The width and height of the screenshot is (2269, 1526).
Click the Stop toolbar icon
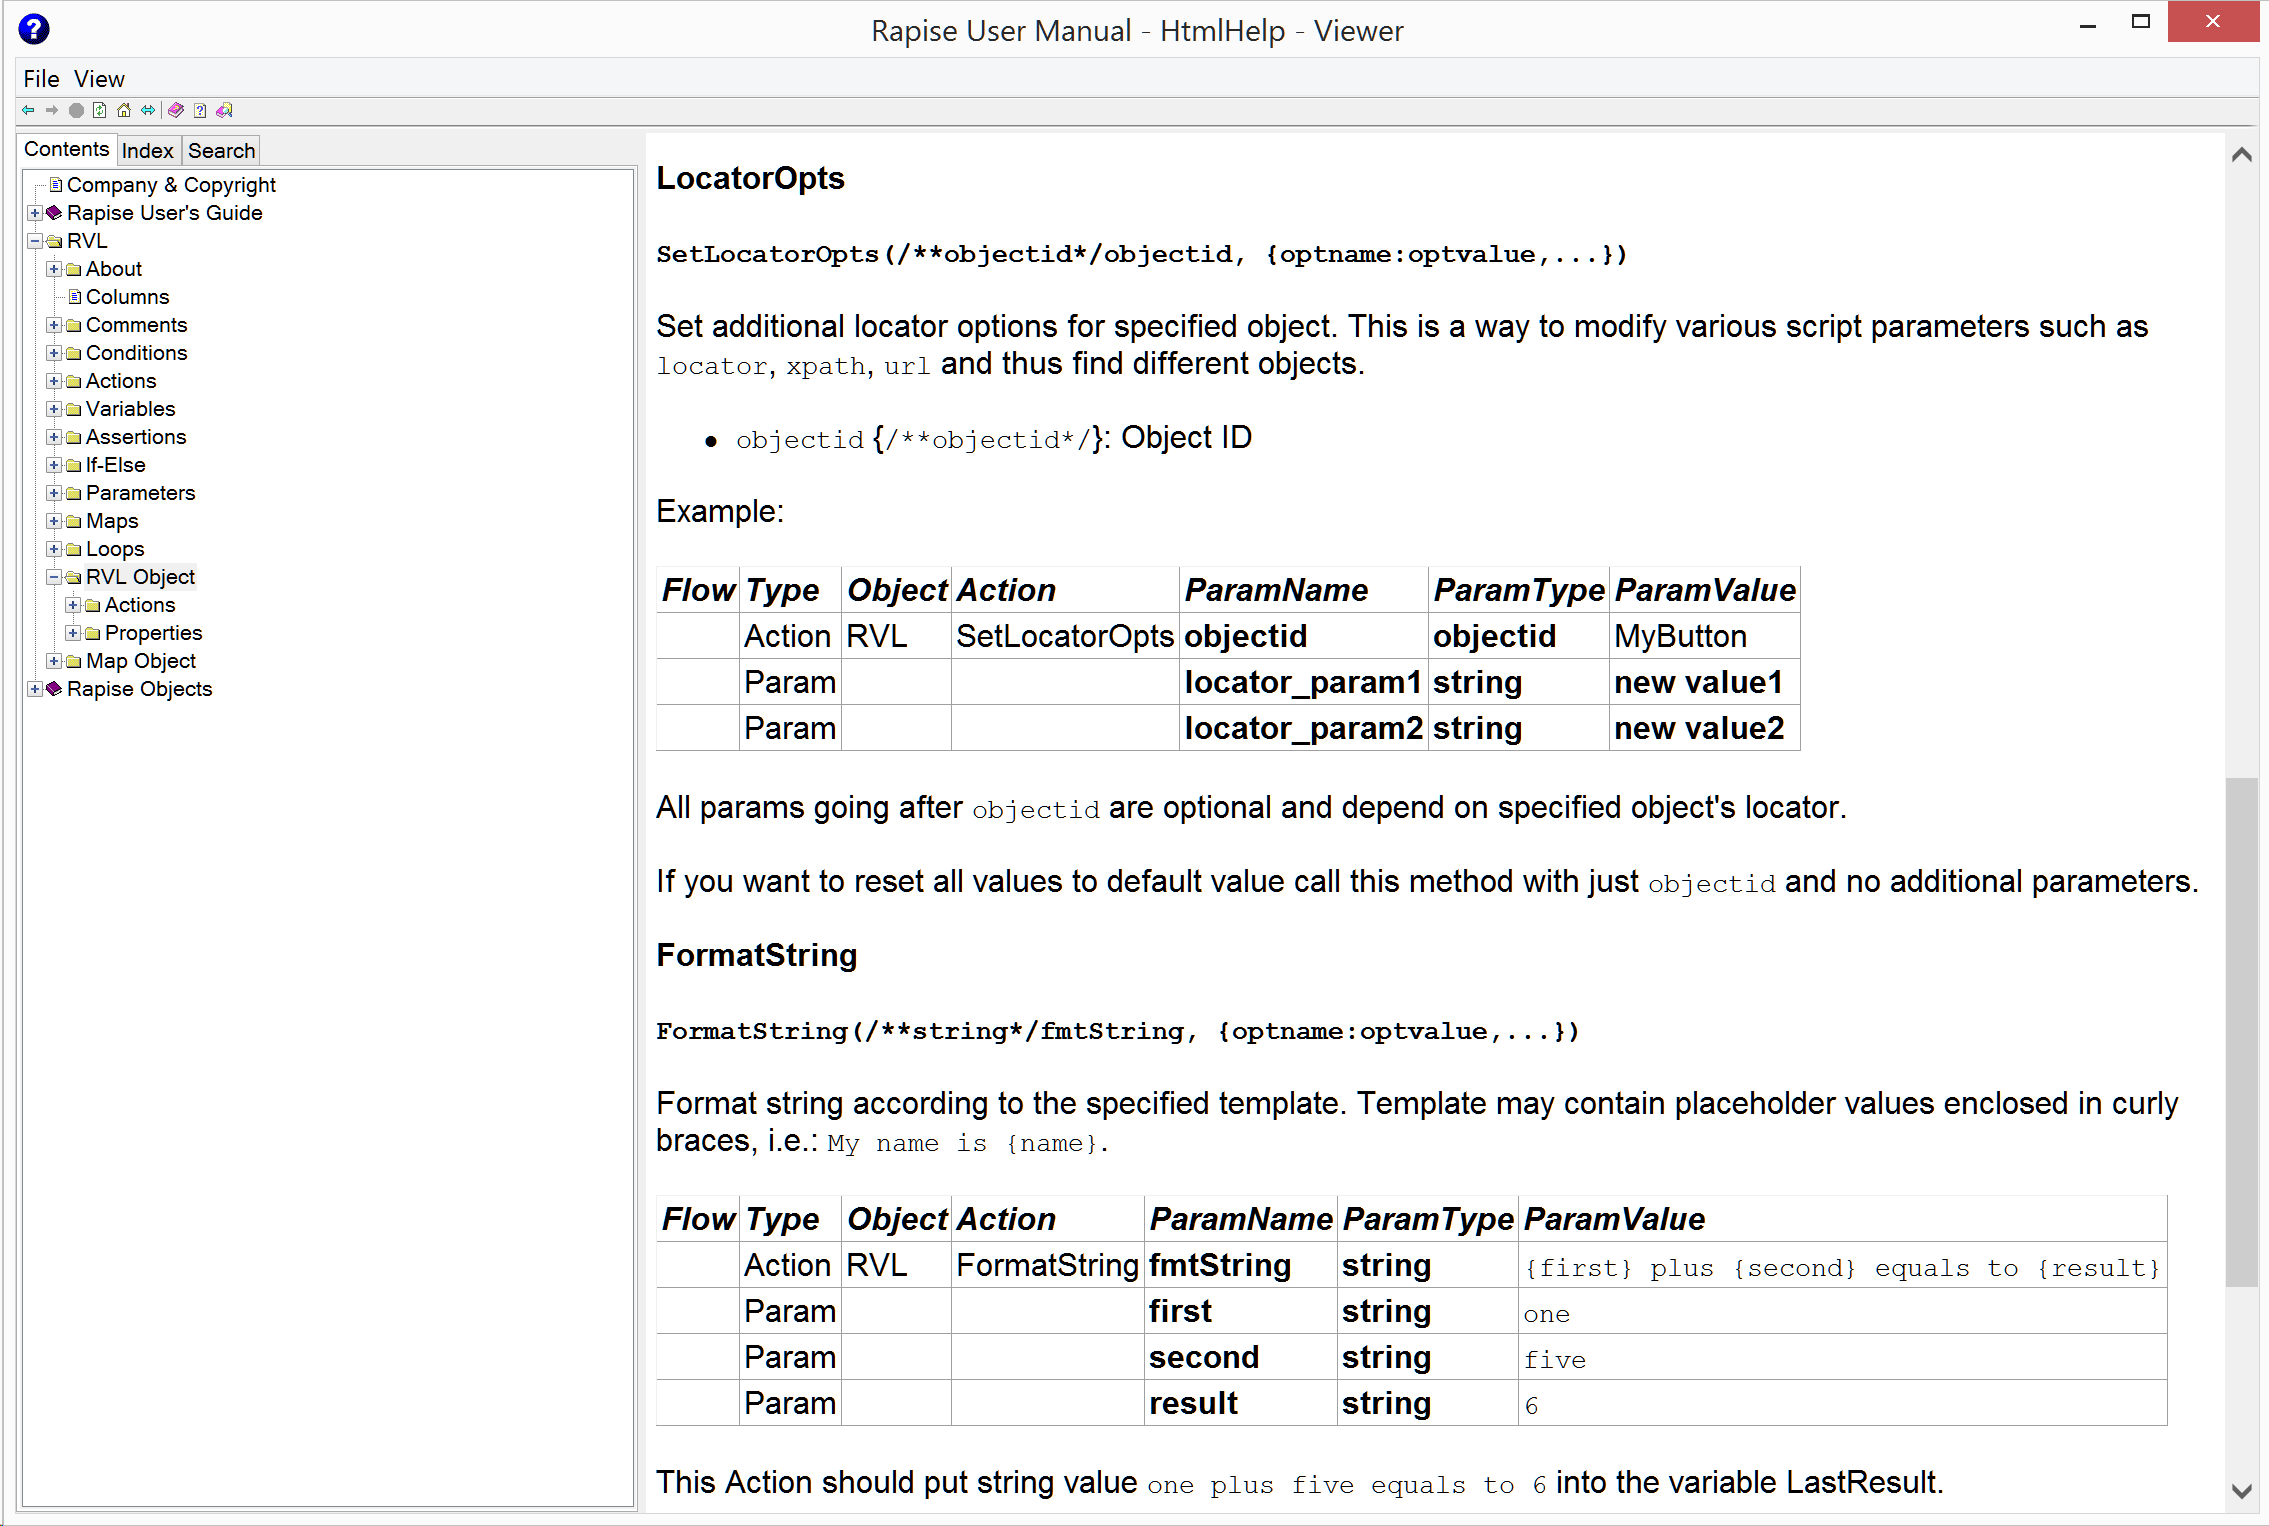pyautogui.click(x=76, y=110)
